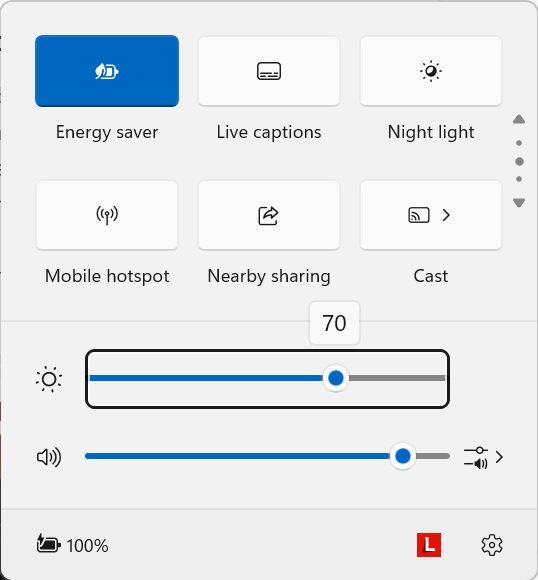The width and height of the screenshot is (538, 580).
Task: Click the Cast screen icon
Action: (x=419, y=215)
